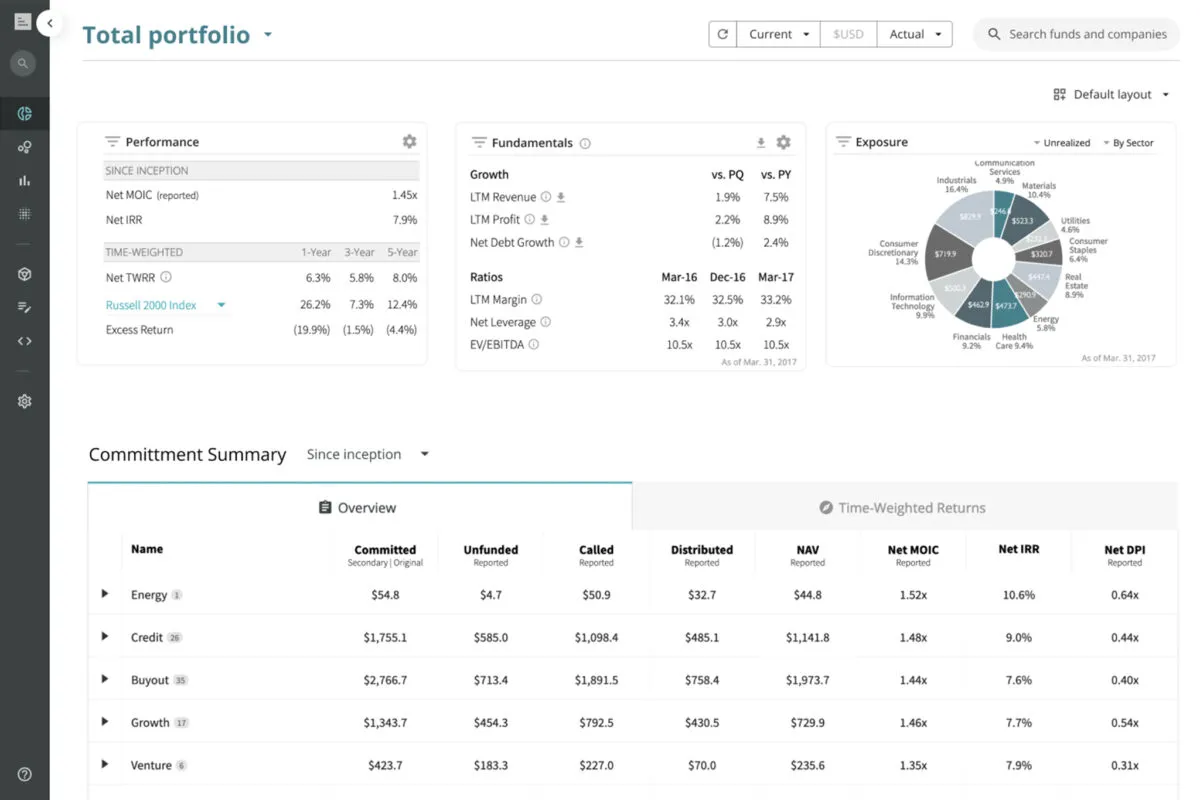Screen dimensions: 1200x800
Task: Click the cube package icon in the sidebar
Action: 24,273
